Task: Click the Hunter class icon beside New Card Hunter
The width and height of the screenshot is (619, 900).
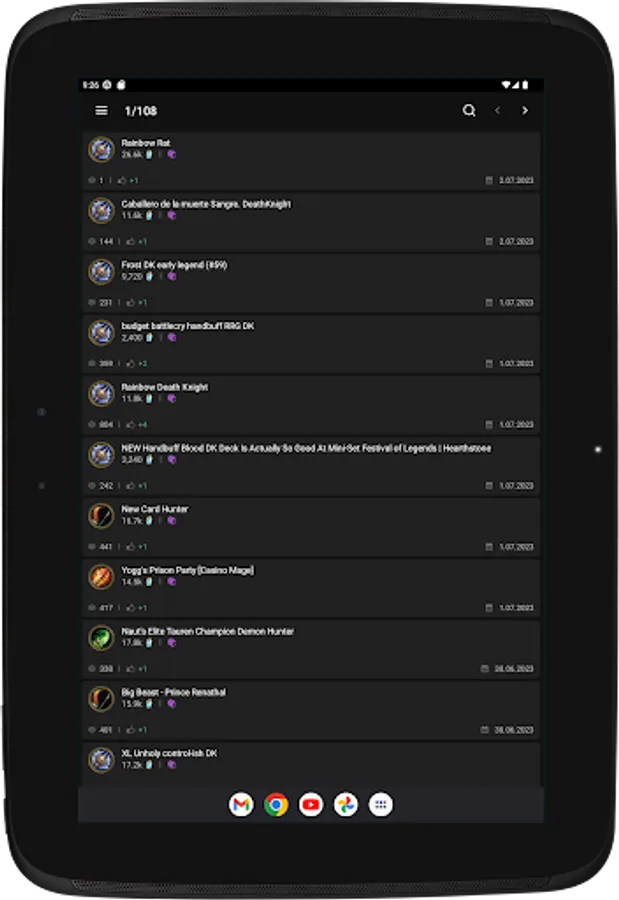Action: click(x=101, y=516)
